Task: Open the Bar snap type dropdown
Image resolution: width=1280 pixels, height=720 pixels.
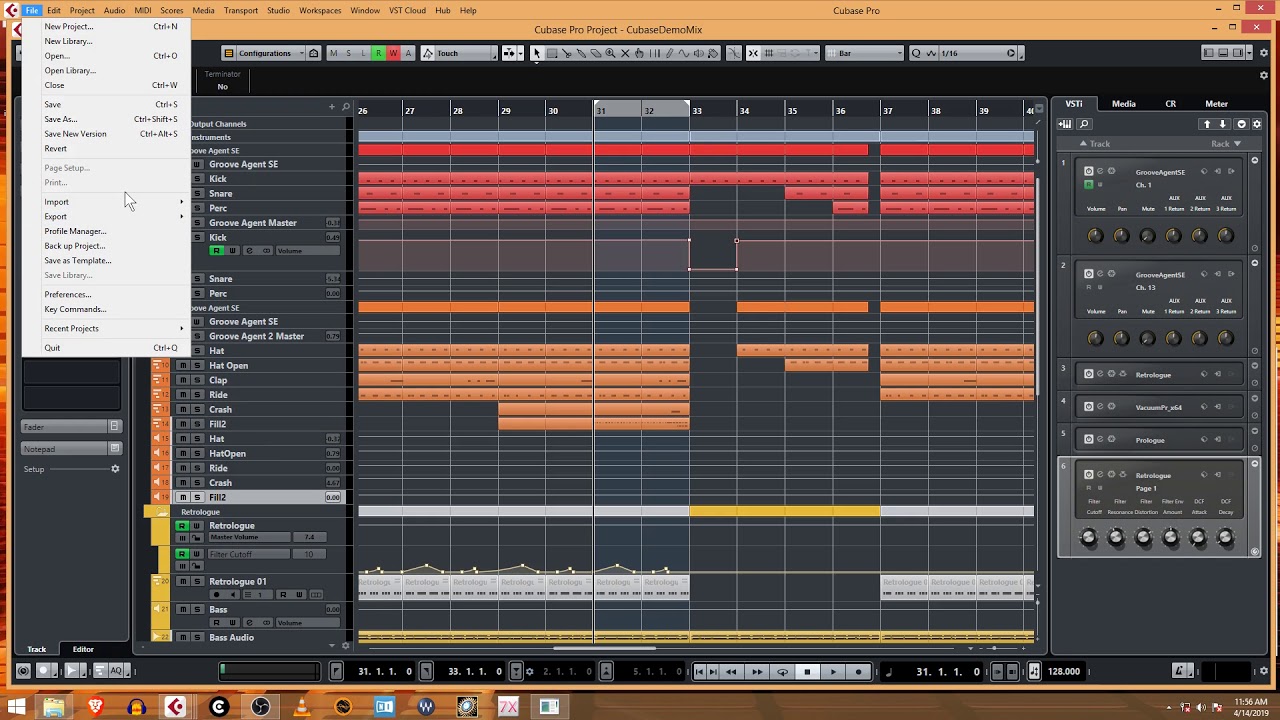Action: [x=865, y=53]
